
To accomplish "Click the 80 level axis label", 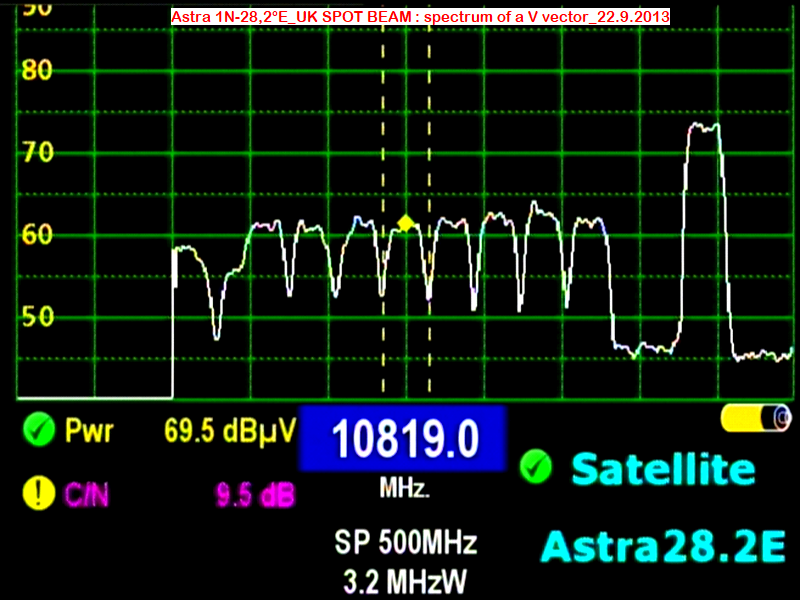I will [37, 70].
